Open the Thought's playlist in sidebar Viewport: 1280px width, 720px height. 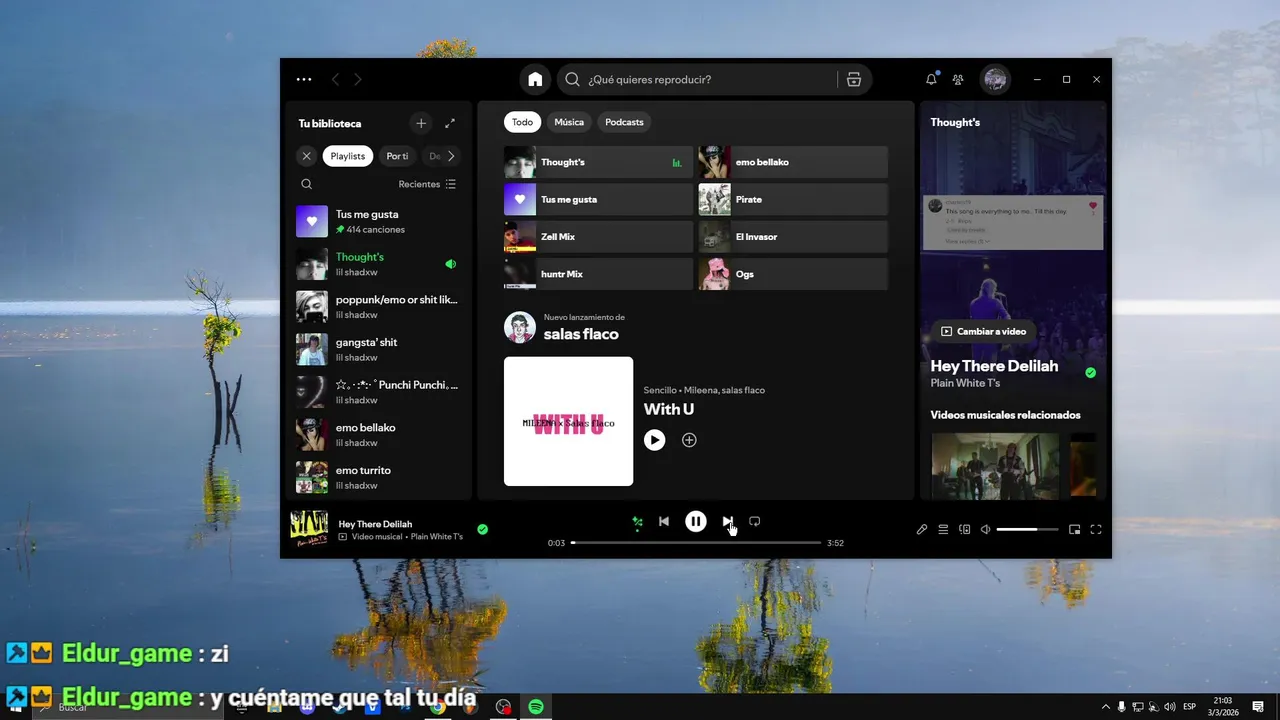(x=378, y=264)
